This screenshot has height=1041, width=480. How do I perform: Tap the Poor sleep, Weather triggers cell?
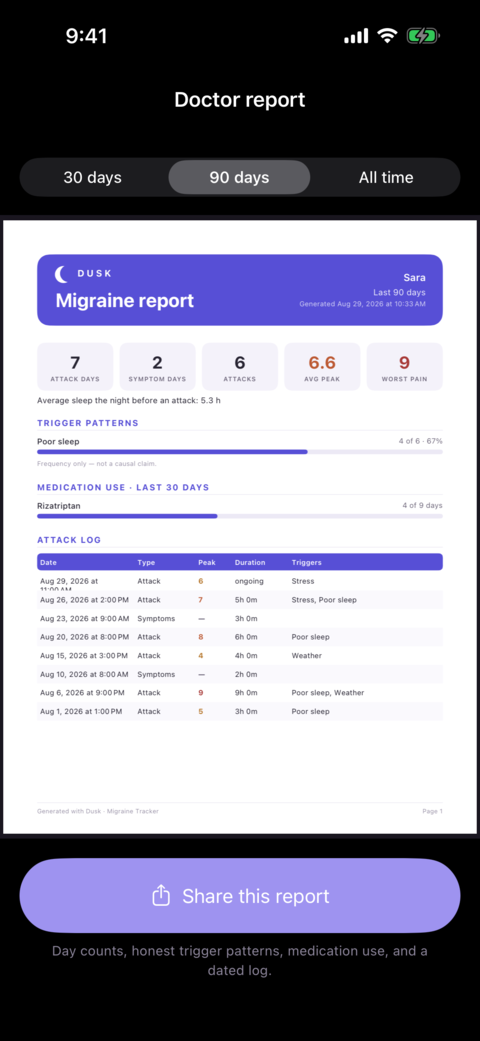[328, 692]
